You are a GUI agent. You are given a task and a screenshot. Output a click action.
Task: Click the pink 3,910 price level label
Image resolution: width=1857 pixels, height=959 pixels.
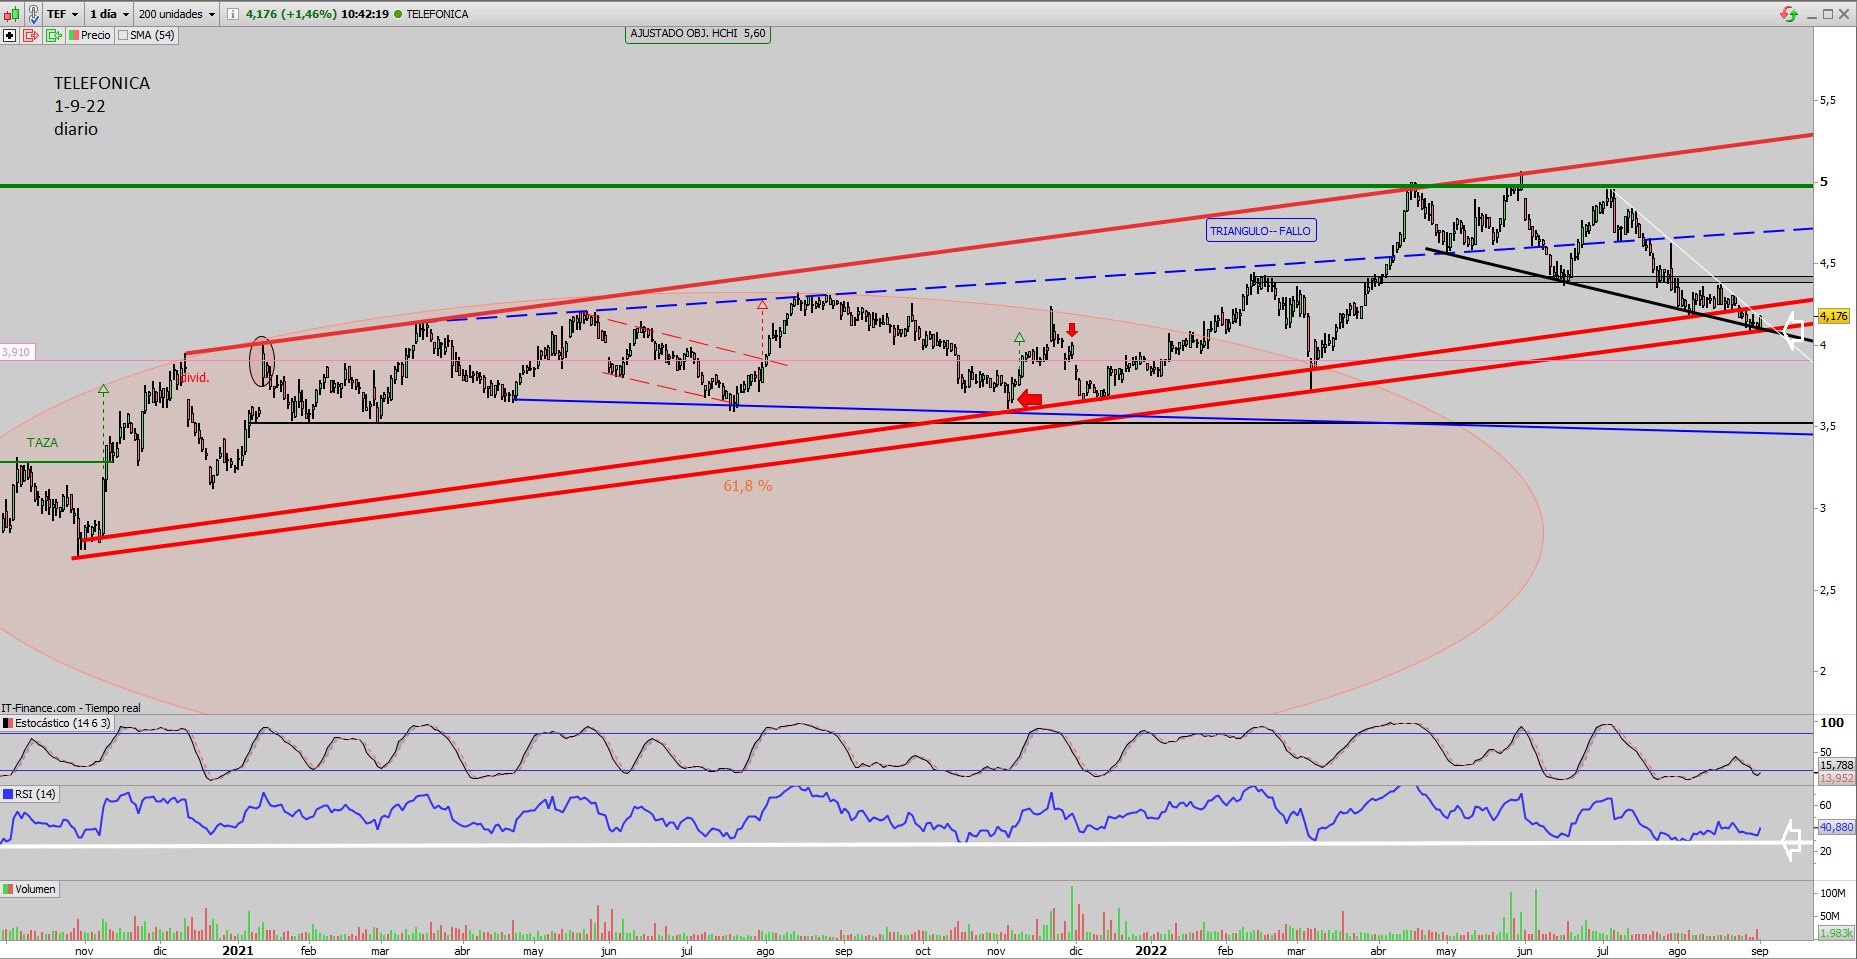pyautogui.click(x=16, y=352)
